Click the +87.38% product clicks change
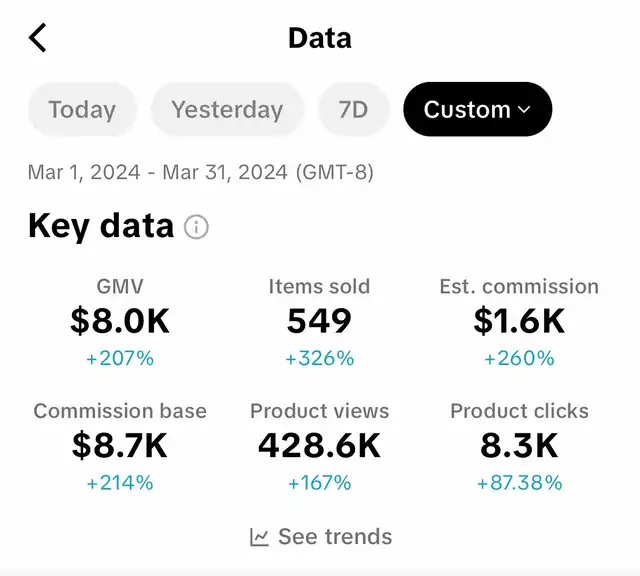Image resolution: width=640 pixels, height=576 pixels. coord(519,483)
